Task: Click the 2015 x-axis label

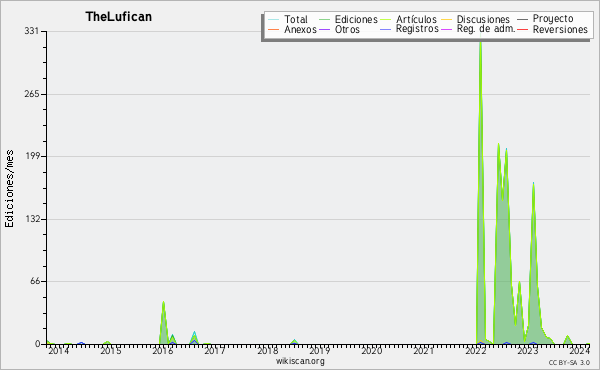Action: tap(111, 350)
